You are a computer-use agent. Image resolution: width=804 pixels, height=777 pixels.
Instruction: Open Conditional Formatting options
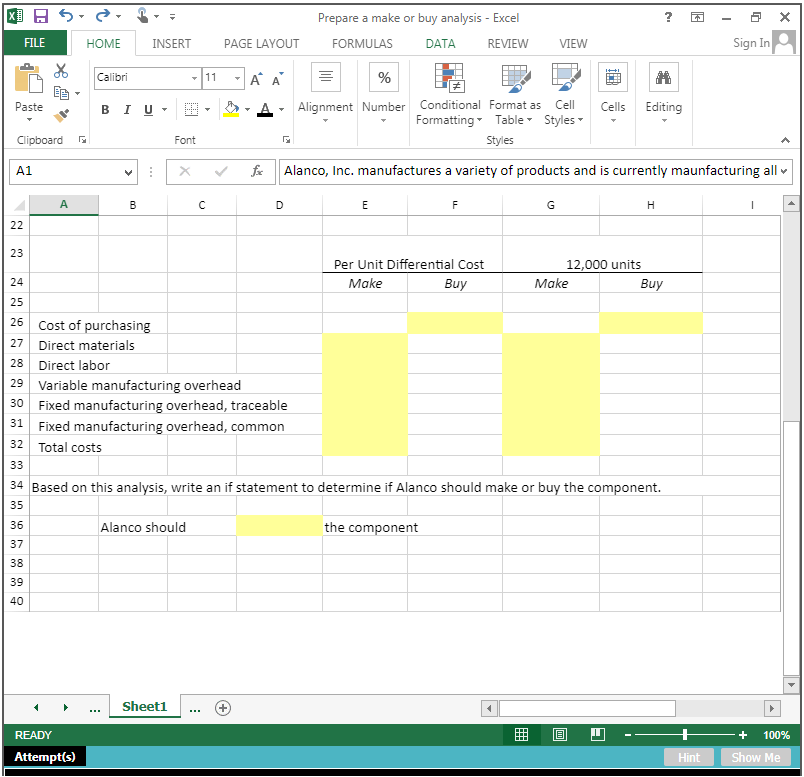click(449, 95)
